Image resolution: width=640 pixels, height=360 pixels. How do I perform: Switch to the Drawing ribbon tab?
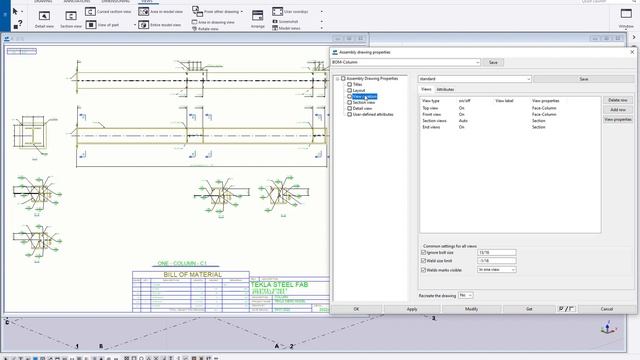pyautogui.click(x=43, y=2)
